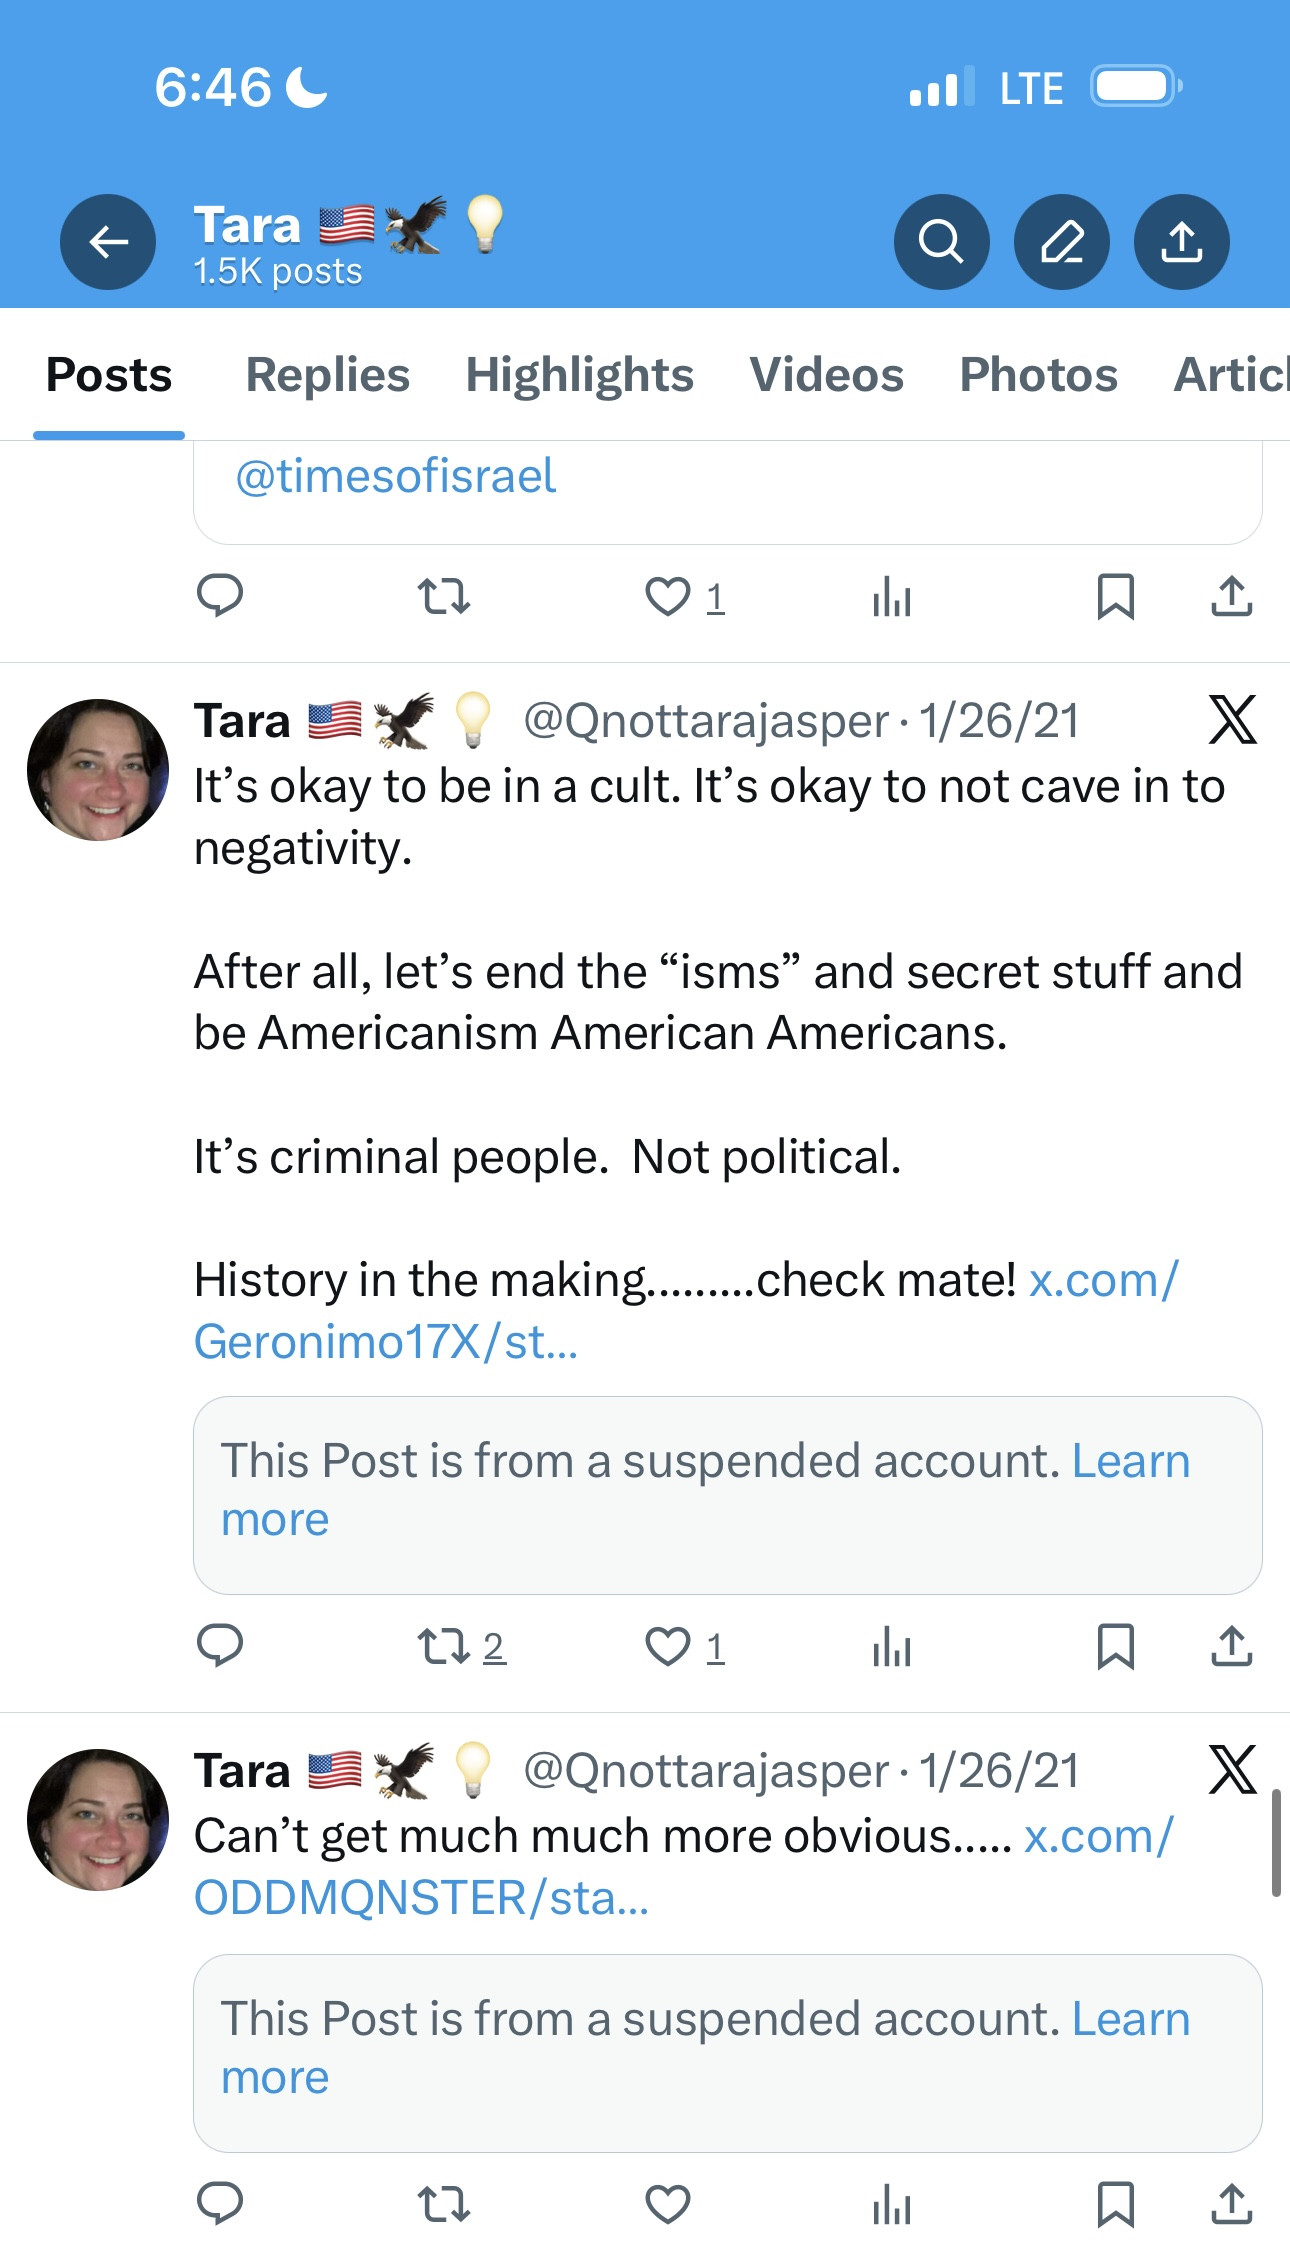Open profile search with magnifier icon
1290x2257 pixels.
[941, 242]
